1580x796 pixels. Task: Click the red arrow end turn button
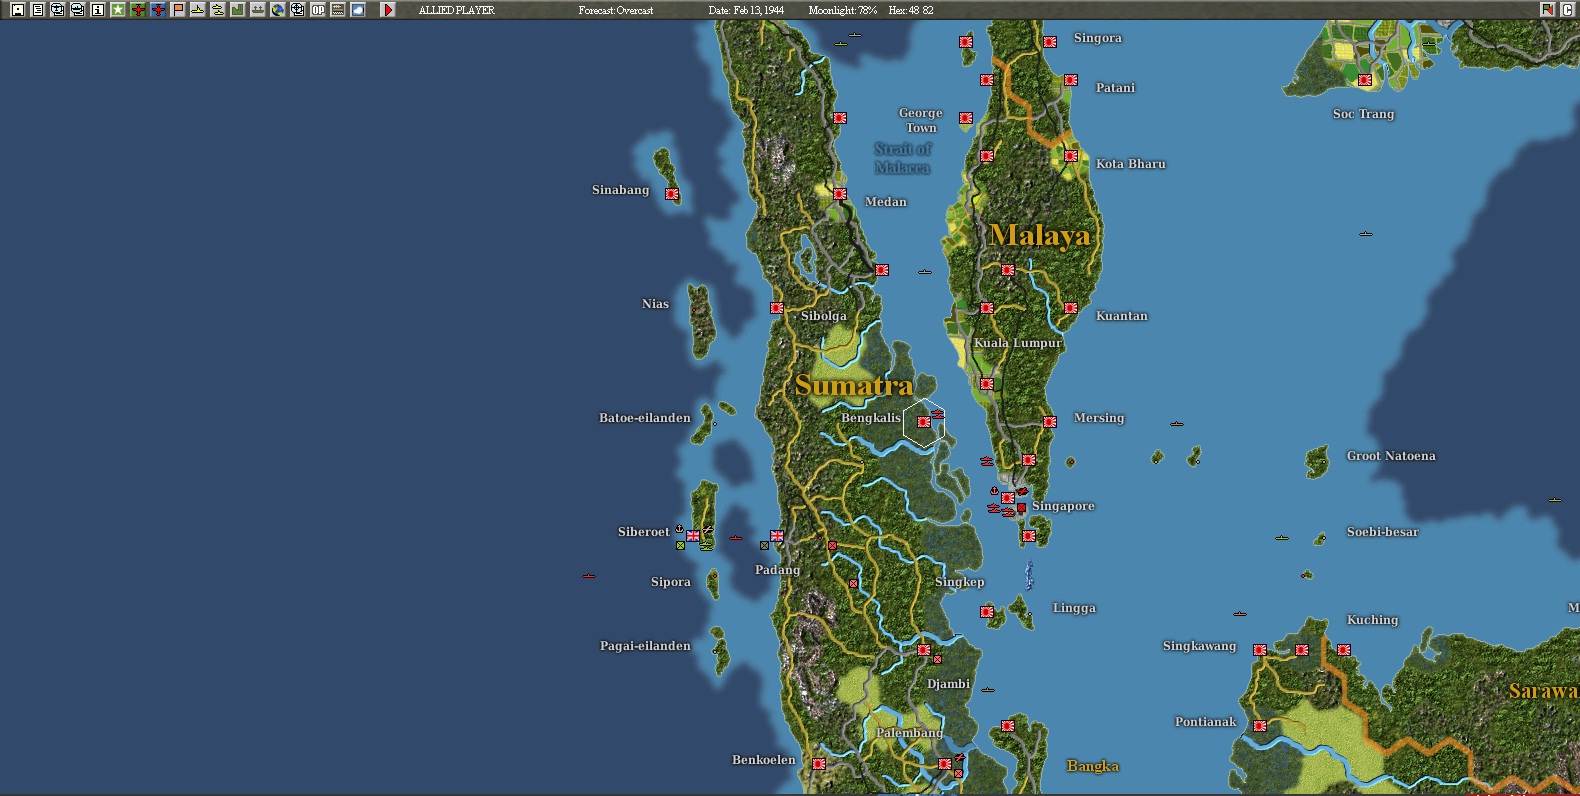pyautogui.click(x=388, y=10)
